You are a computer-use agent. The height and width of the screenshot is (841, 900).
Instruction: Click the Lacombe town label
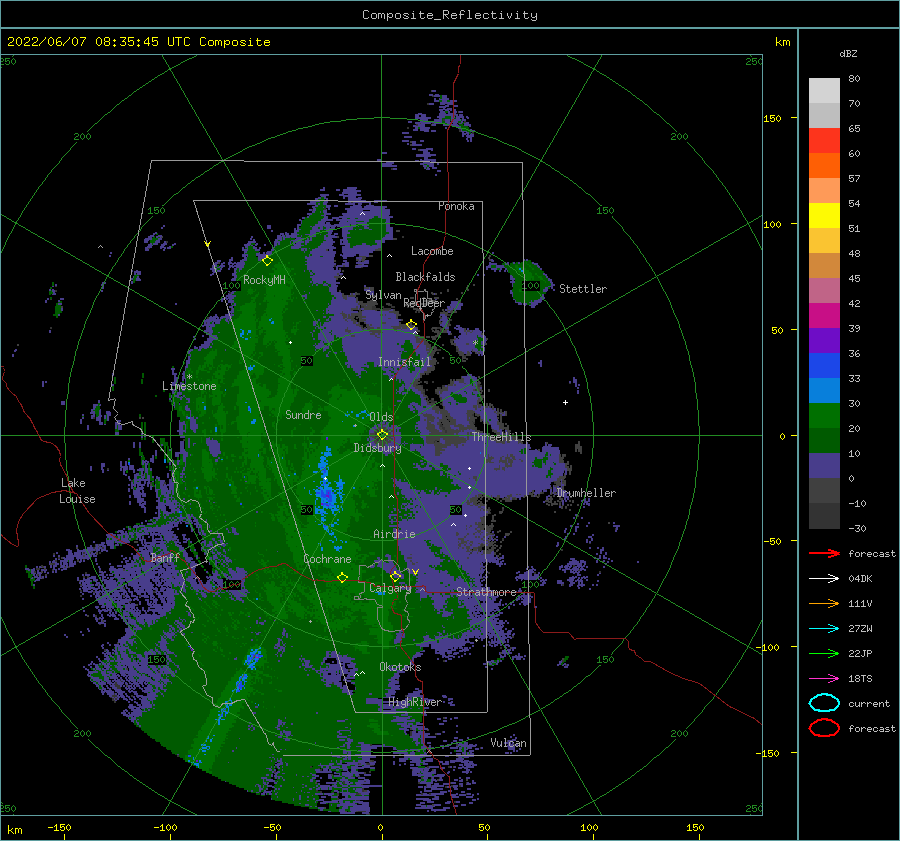432,251
